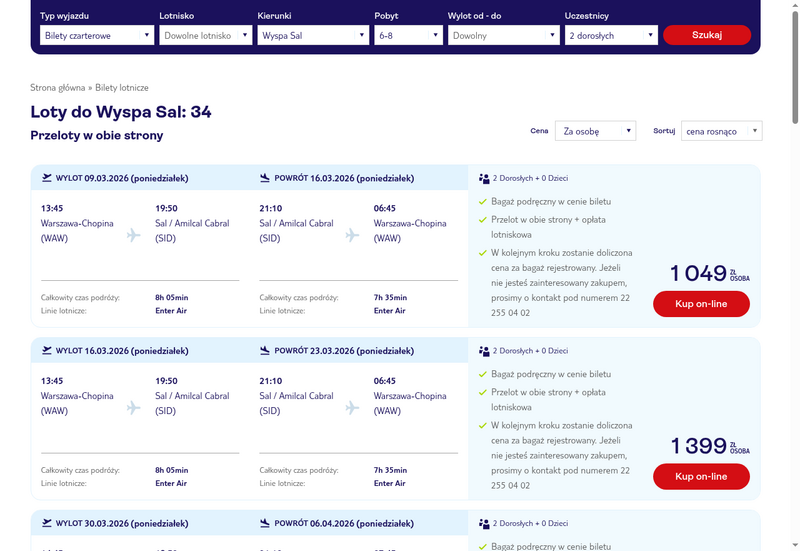The width and height of the screenshot is (800, 551).
Task: Click the departure plane icon for 30.03.2026 flight
Action: pyautogui.click(x=47, y=523)
